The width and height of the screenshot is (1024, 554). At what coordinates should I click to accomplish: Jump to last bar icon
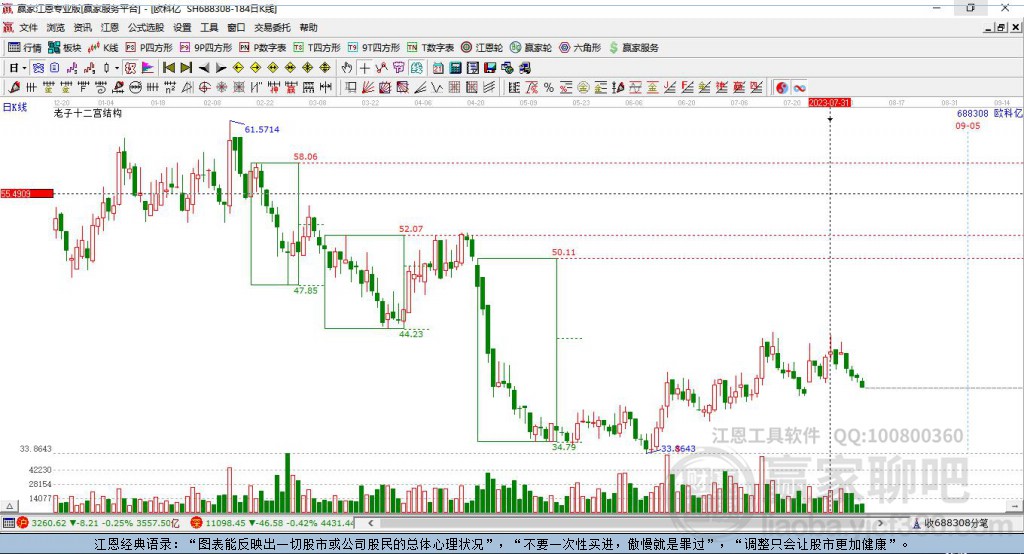click(x=186, y=68)
